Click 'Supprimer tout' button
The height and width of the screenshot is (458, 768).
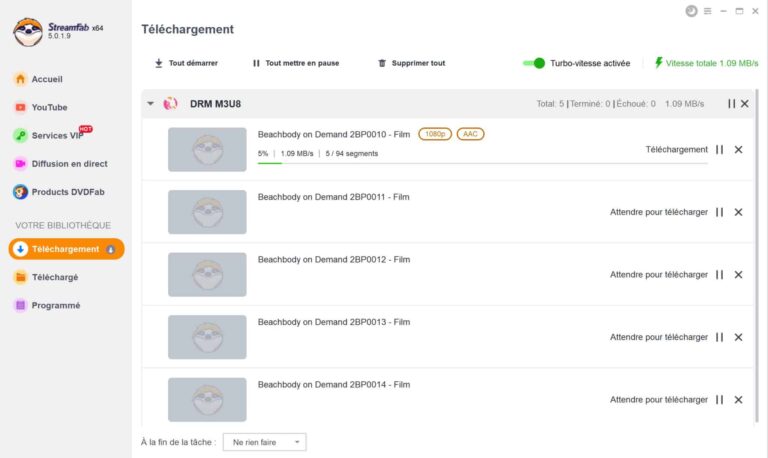(x=411, y=63)
